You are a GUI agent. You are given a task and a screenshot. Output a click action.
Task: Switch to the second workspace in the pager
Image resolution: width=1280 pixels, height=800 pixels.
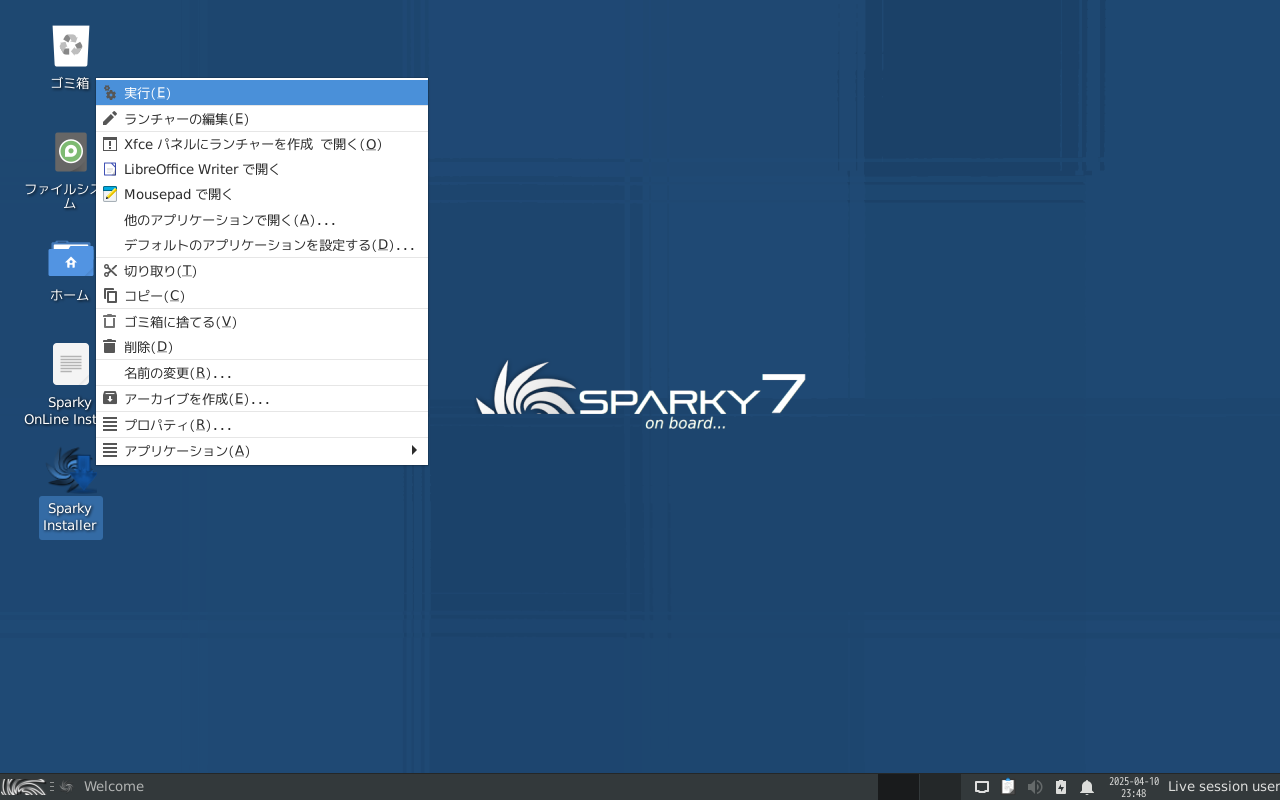(940, 787)
